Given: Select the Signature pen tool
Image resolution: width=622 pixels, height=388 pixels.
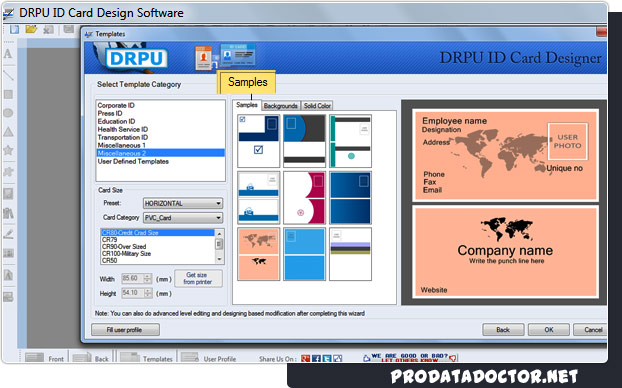Looking at the screenshot, I should [x=8, y=234].
